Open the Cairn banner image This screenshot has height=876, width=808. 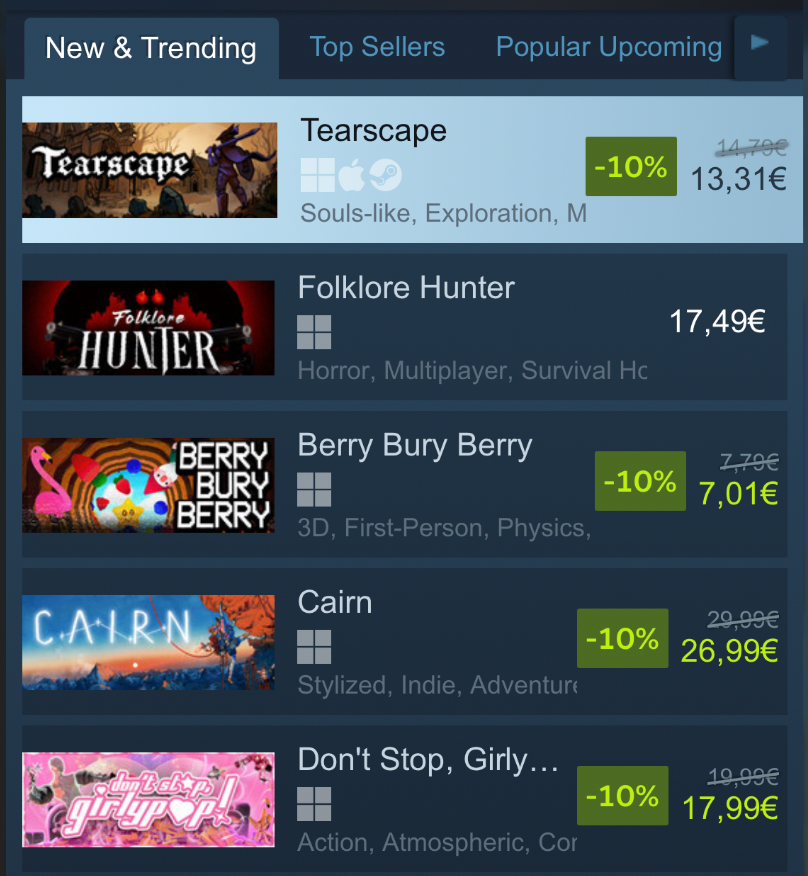pyautogui.click(x=149, y=642)
